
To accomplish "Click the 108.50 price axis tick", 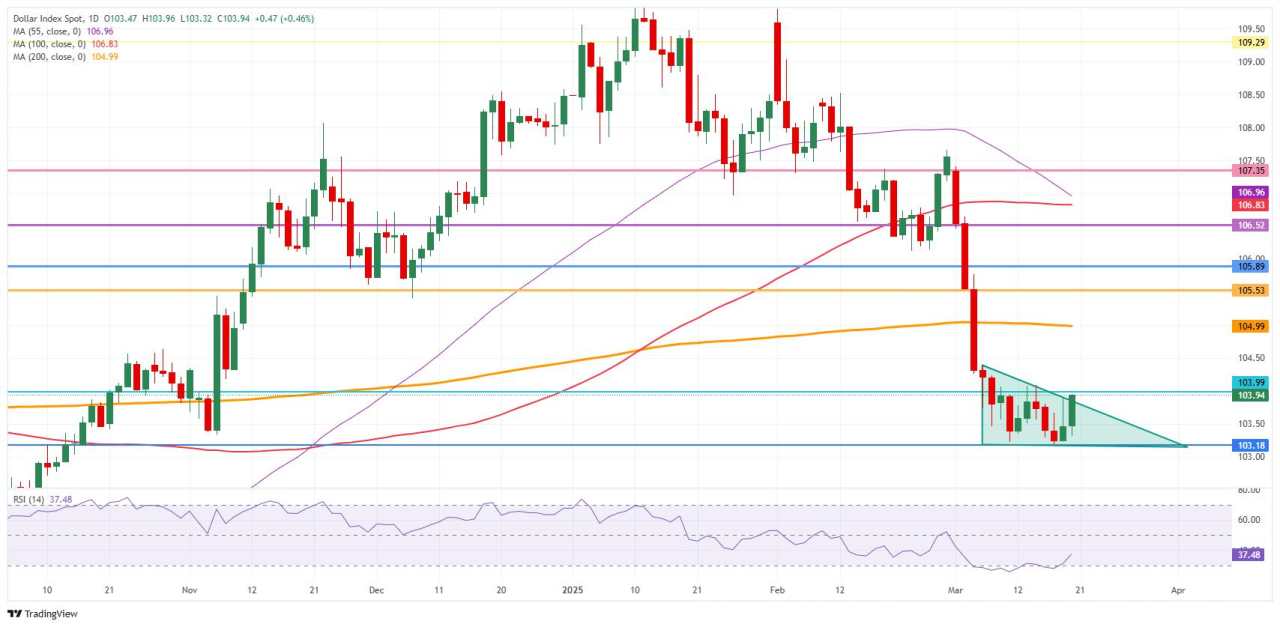I will (1254, 95).
